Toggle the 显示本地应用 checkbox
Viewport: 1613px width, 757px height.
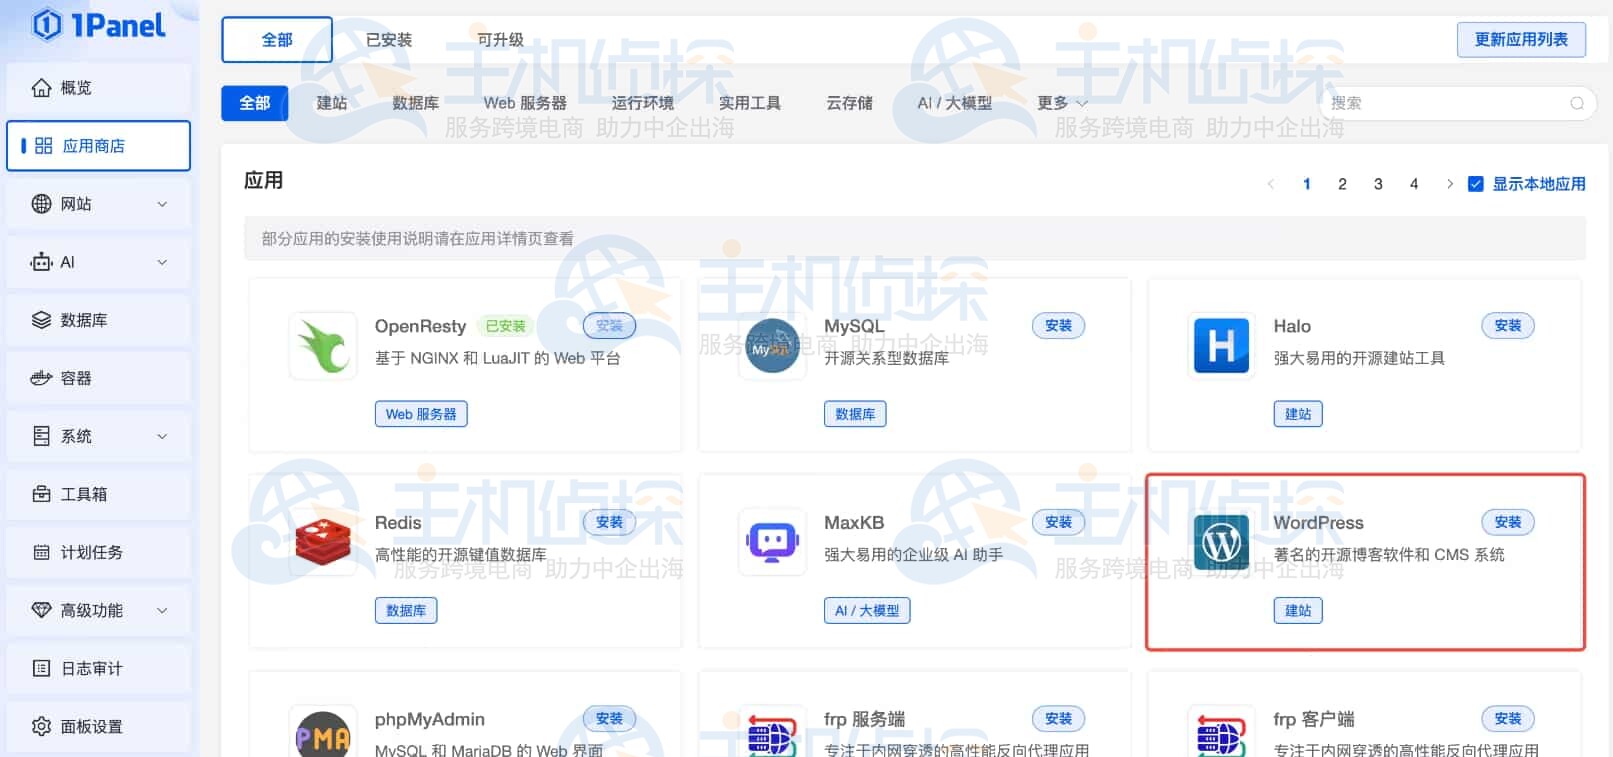coord(1475,184)
